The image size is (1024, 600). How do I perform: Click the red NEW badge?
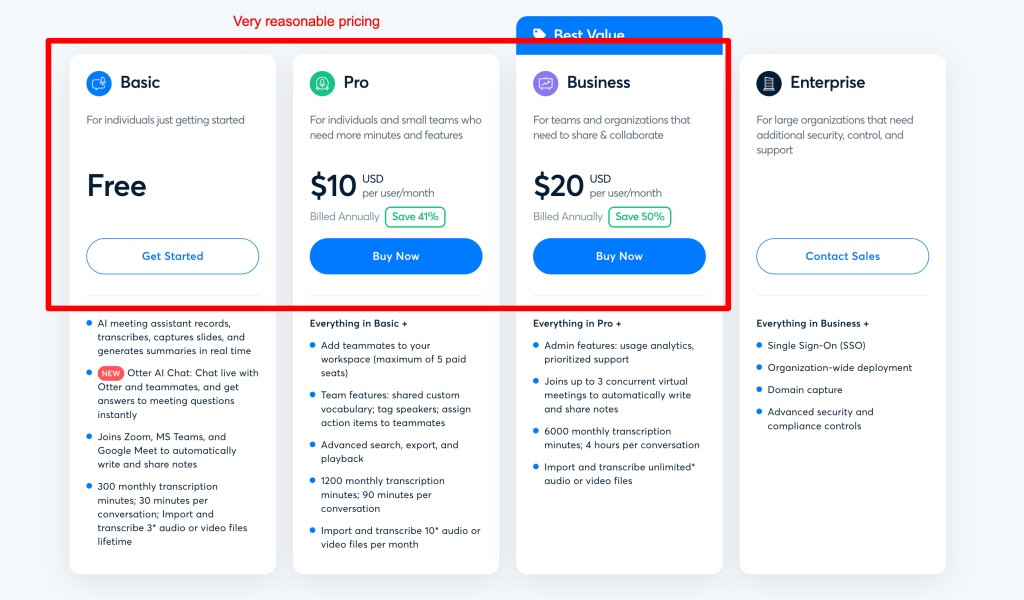click(111, 373)
